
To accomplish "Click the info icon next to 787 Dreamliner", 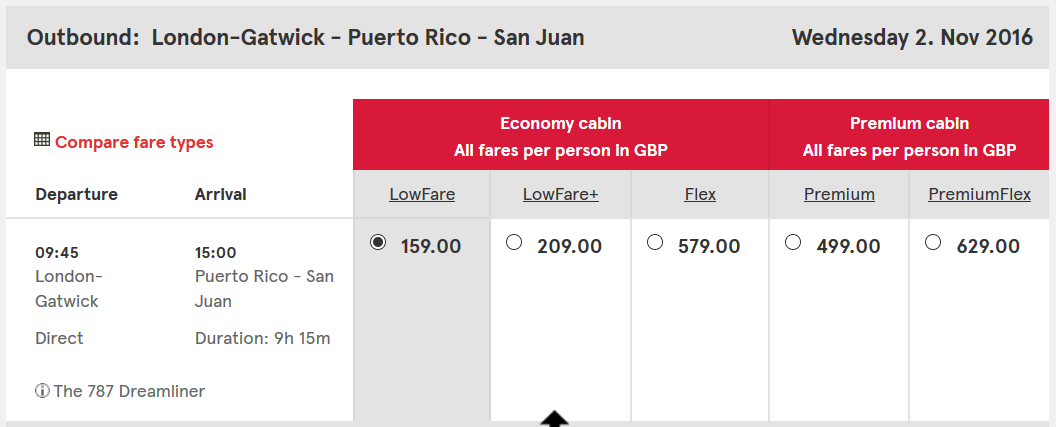I will click(42, 391).
